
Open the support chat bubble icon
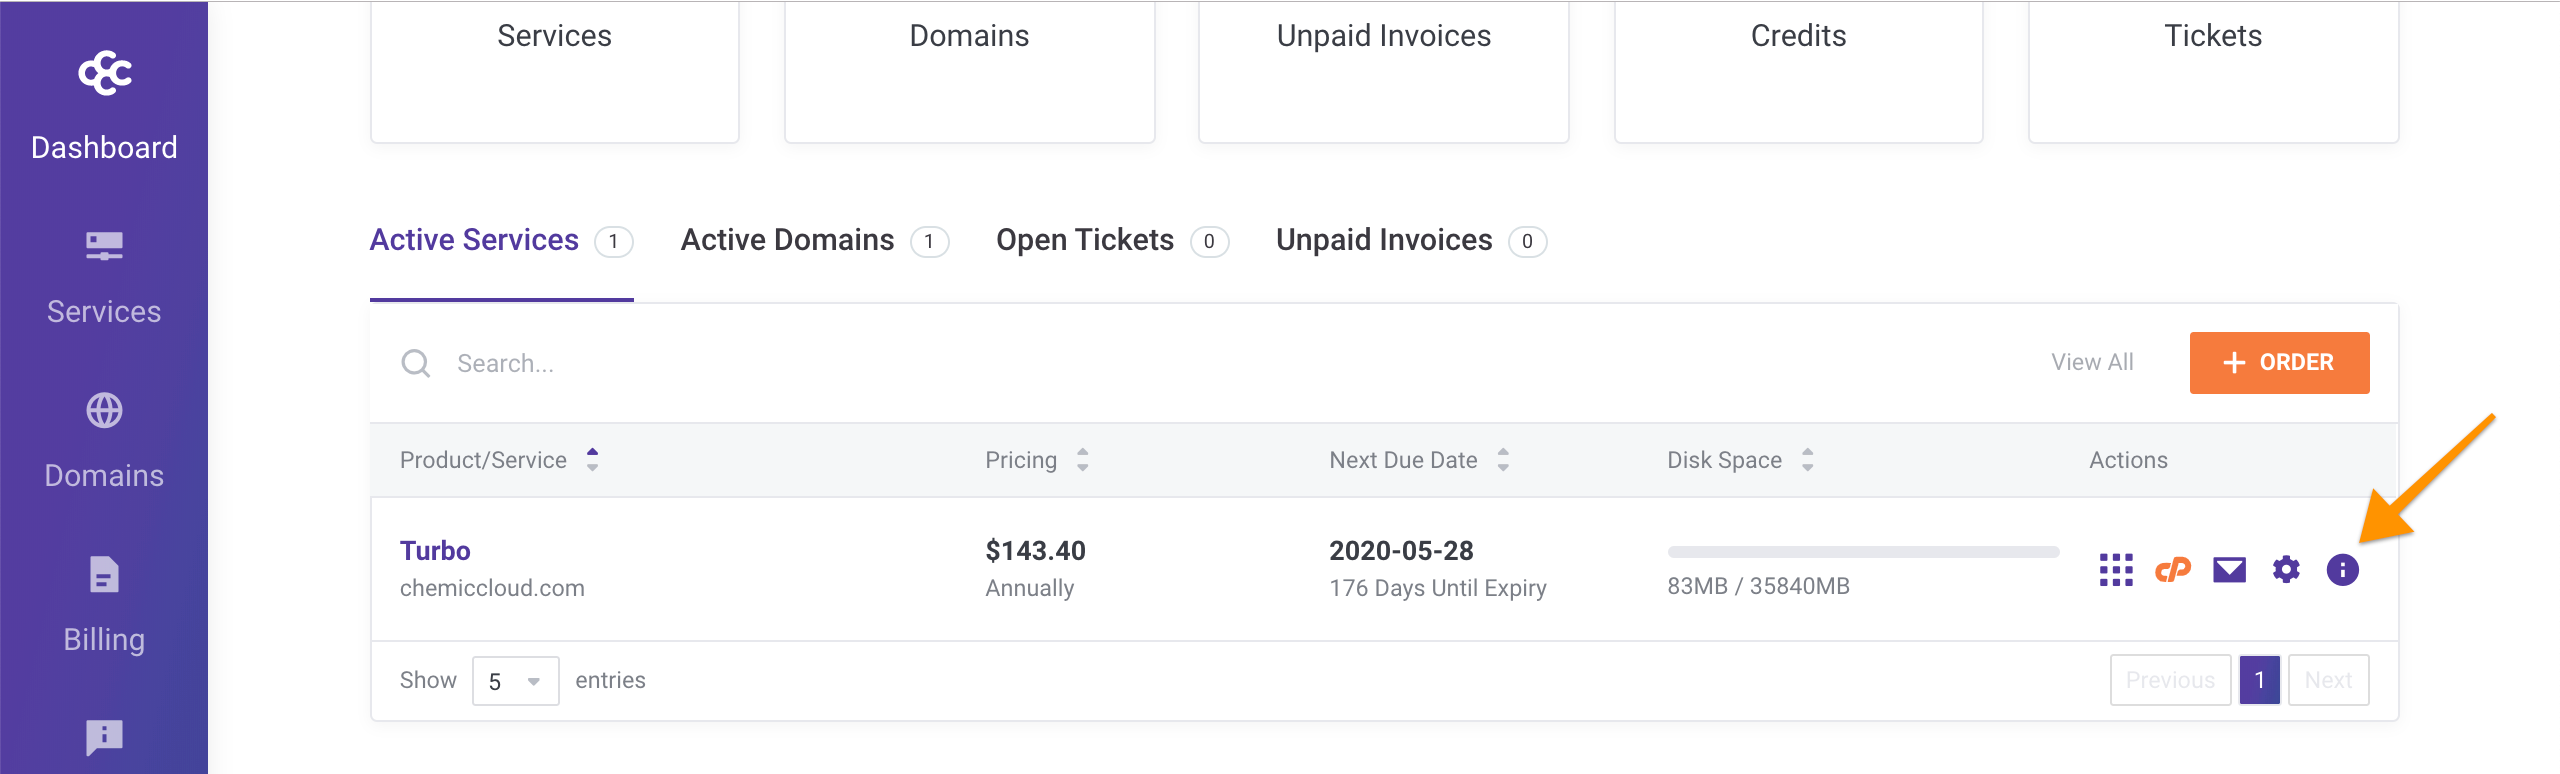click(104, 738)
